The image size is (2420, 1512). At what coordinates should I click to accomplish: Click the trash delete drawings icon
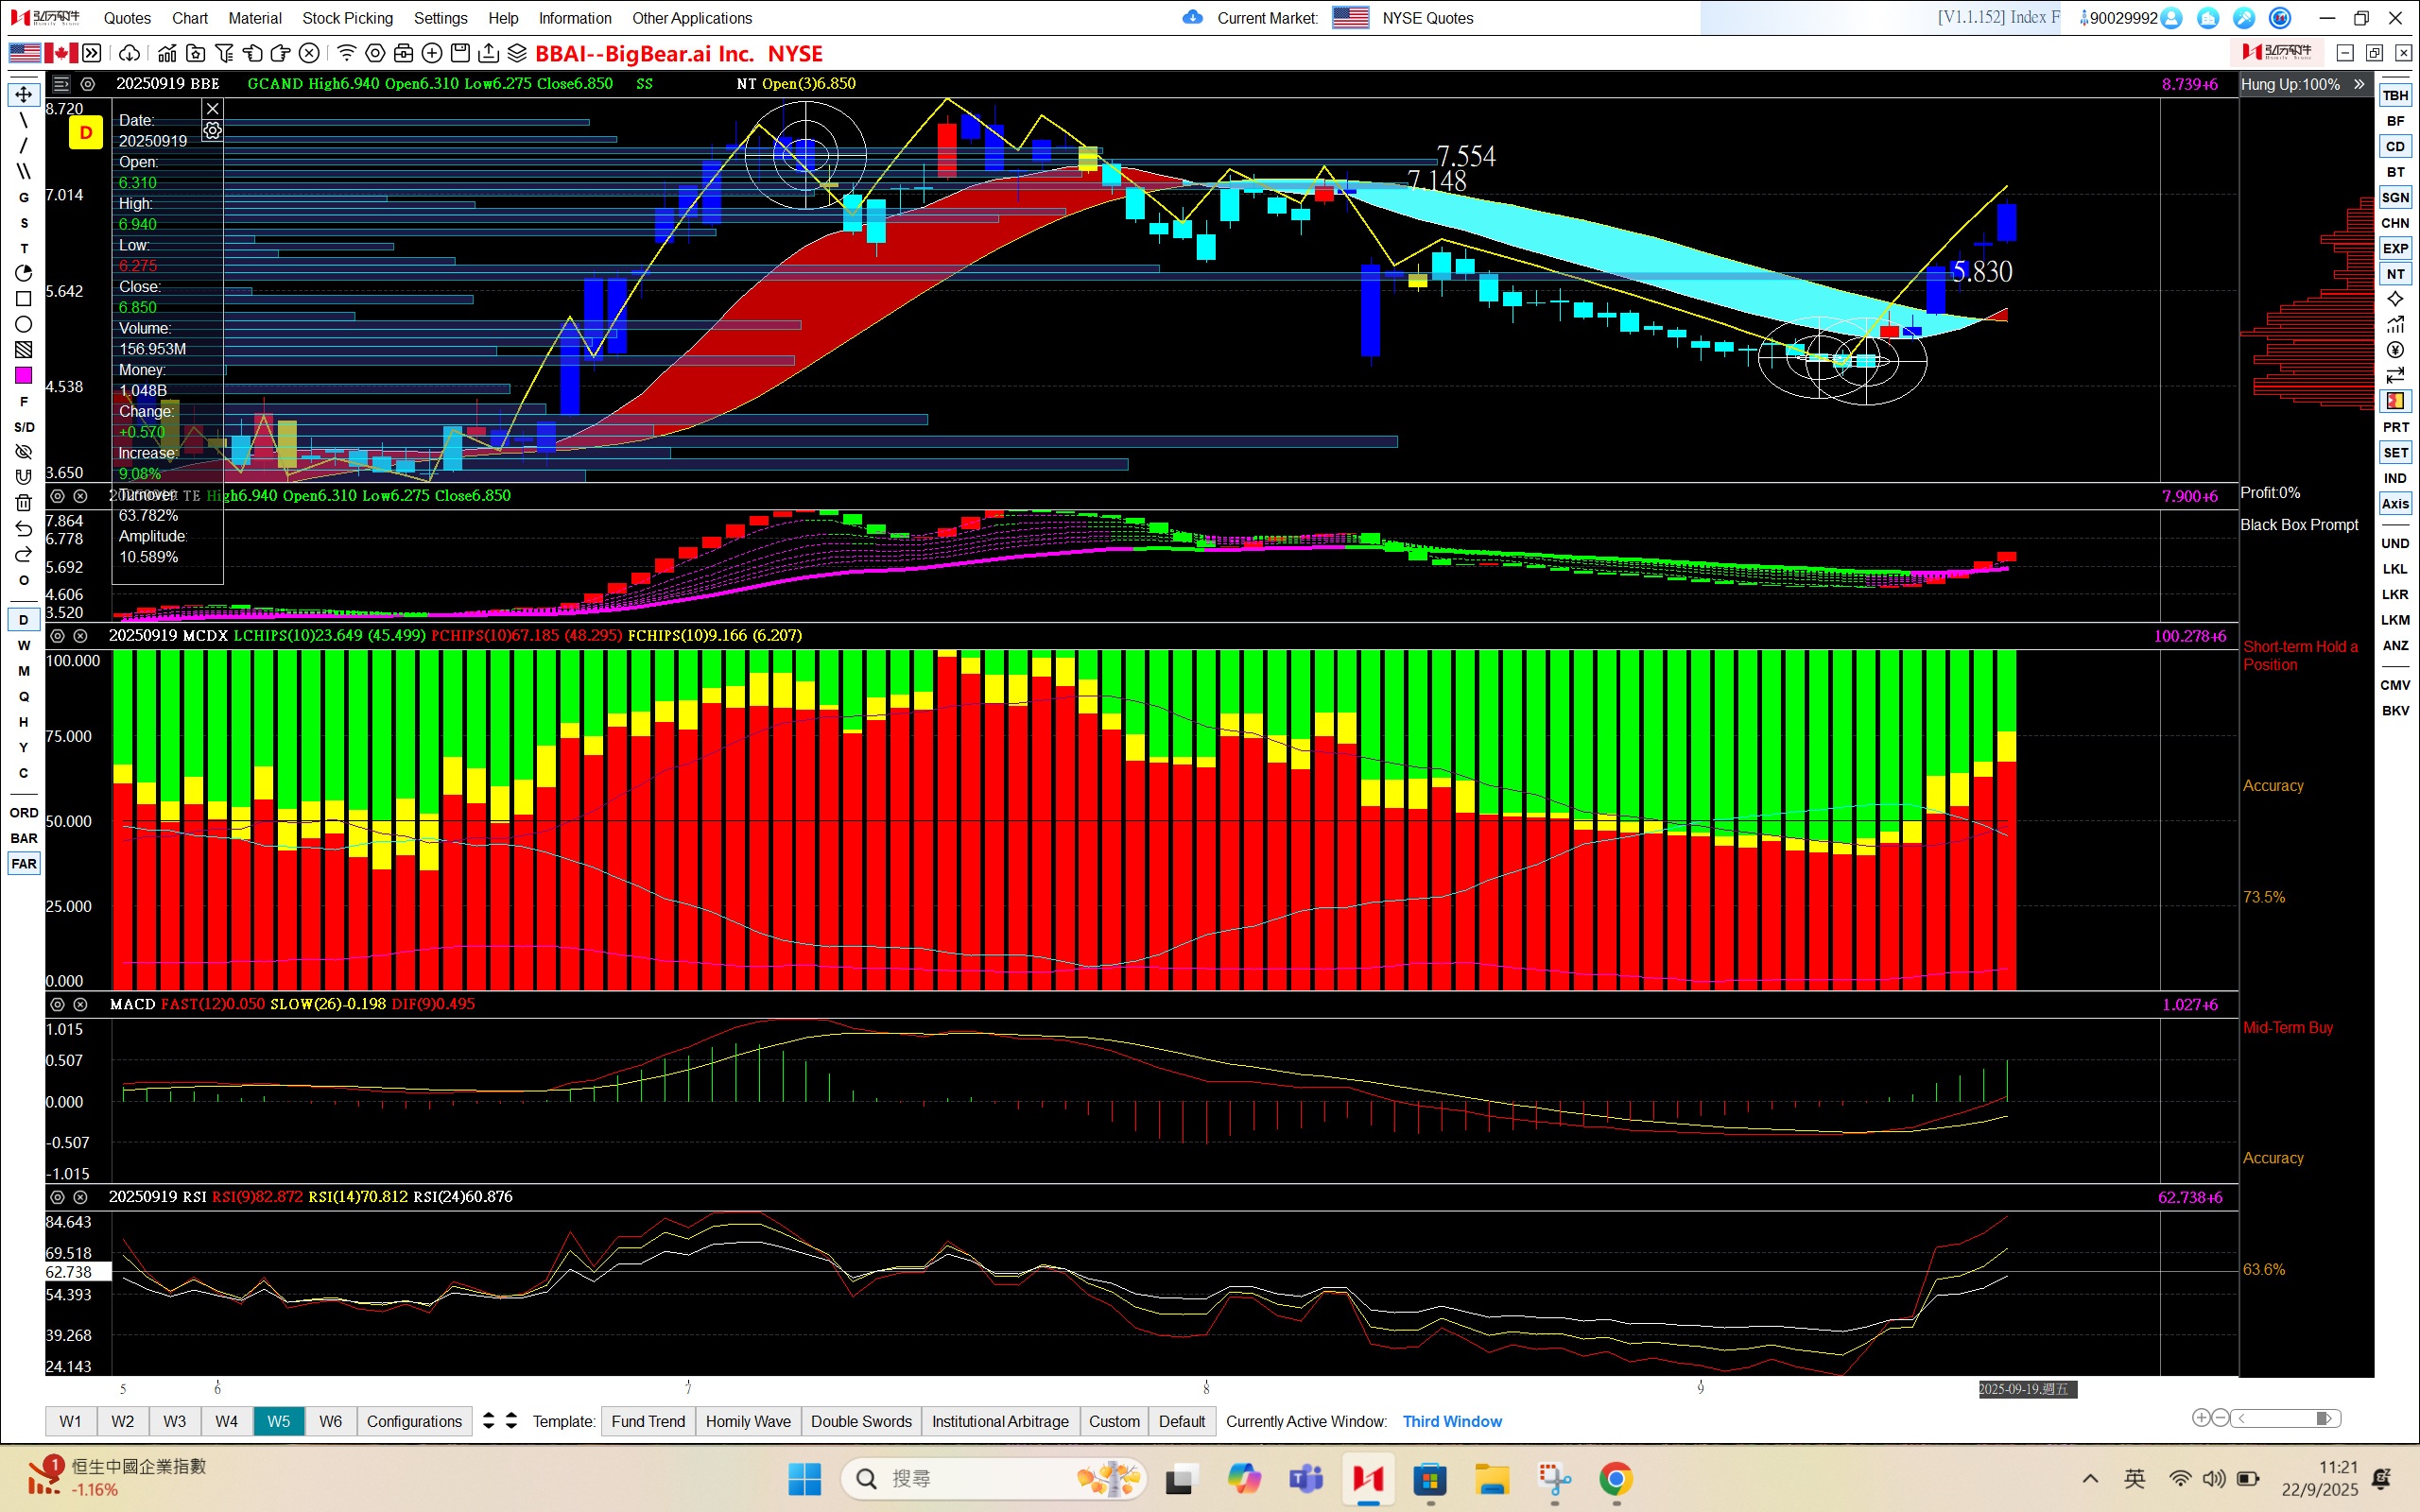pyautogui.click(x=24, y=503)
